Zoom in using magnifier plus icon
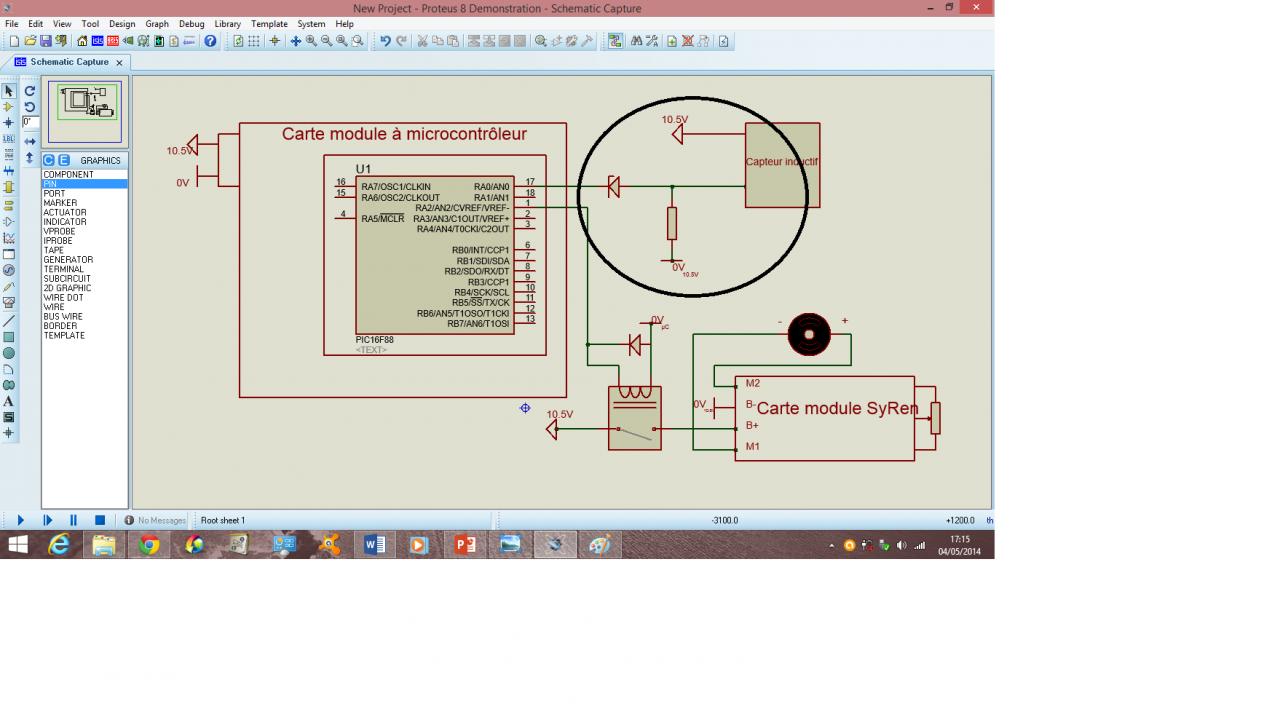 311,41
